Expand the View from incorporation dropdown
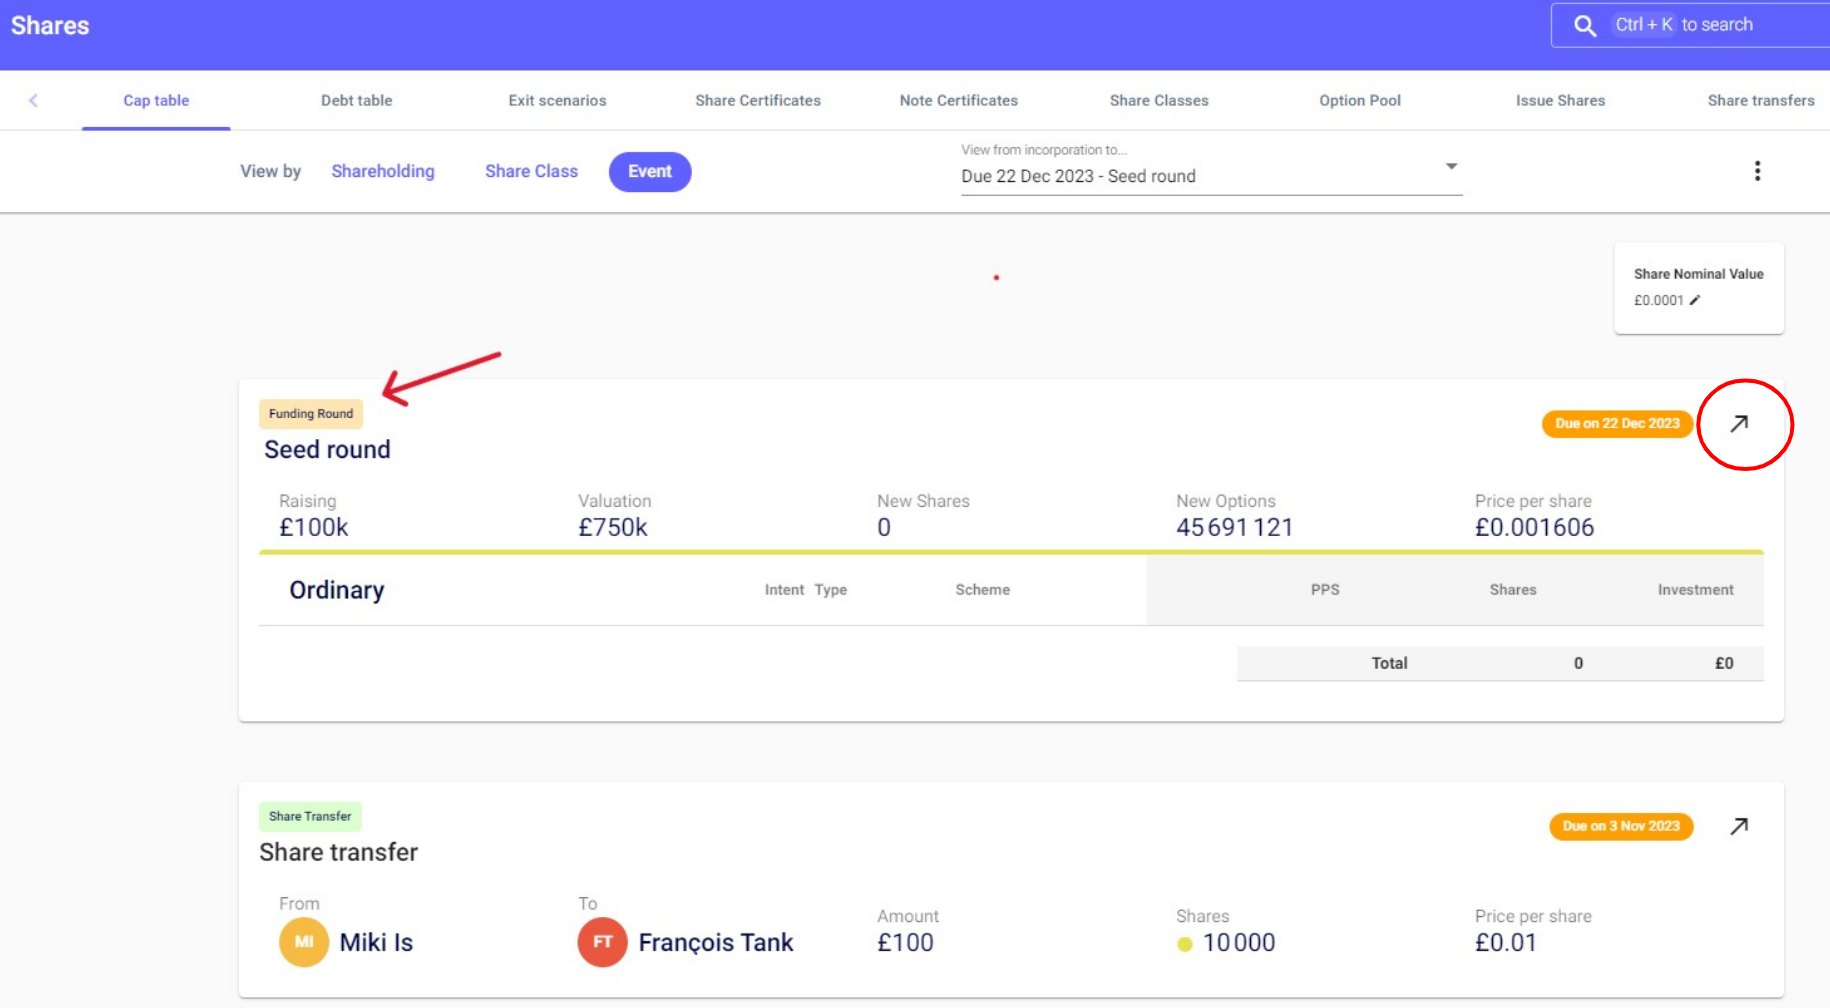The width and height of the screenshot is (1830, 1008). 1450,167
